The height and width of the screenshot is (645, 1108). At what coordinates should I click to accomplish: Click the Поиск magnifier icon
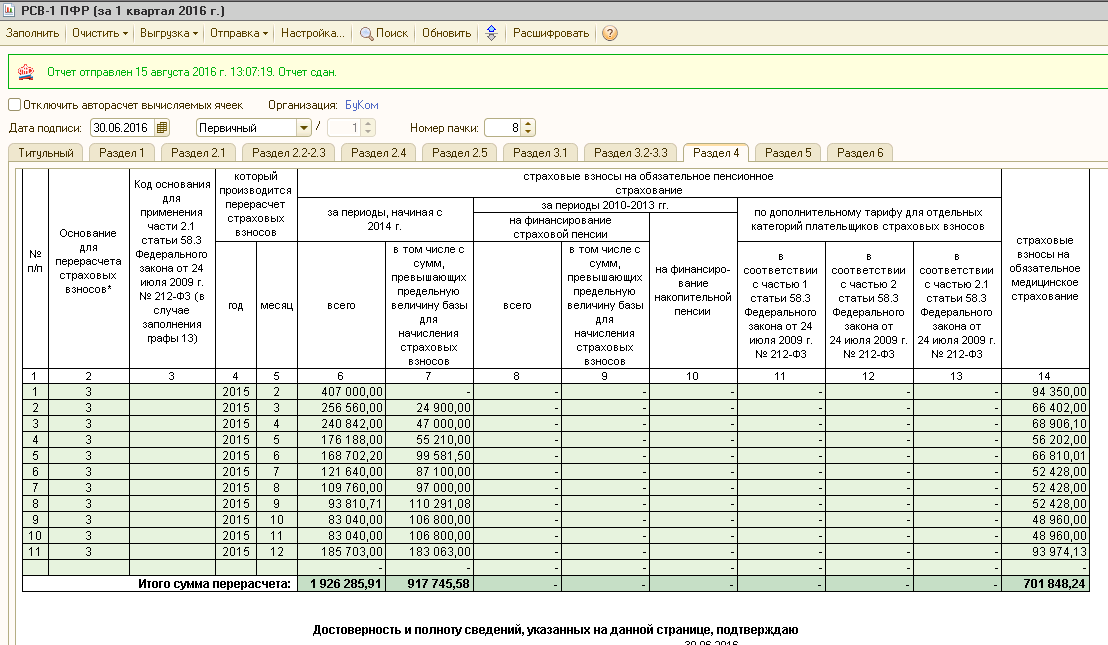[366, 34]
